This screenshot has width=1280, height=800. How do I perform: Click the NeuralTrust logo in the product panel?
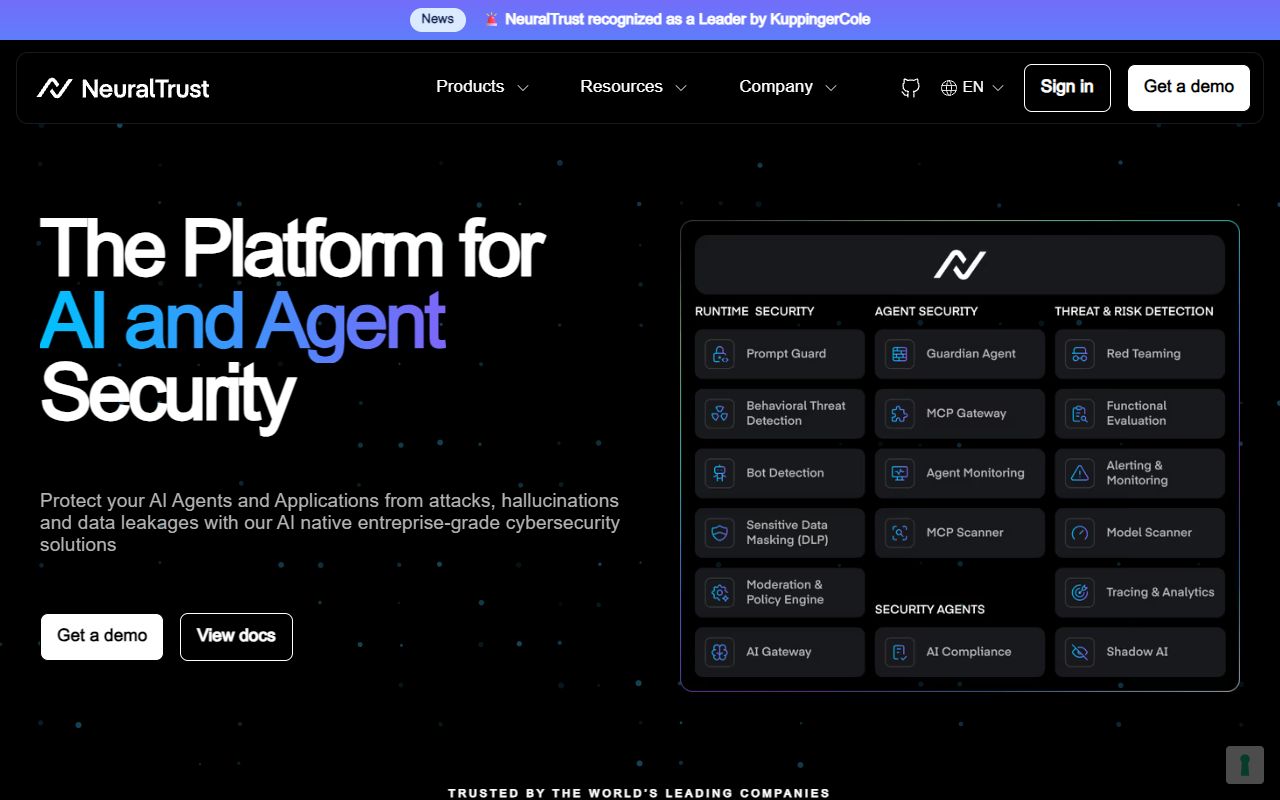tap(959, 263)
